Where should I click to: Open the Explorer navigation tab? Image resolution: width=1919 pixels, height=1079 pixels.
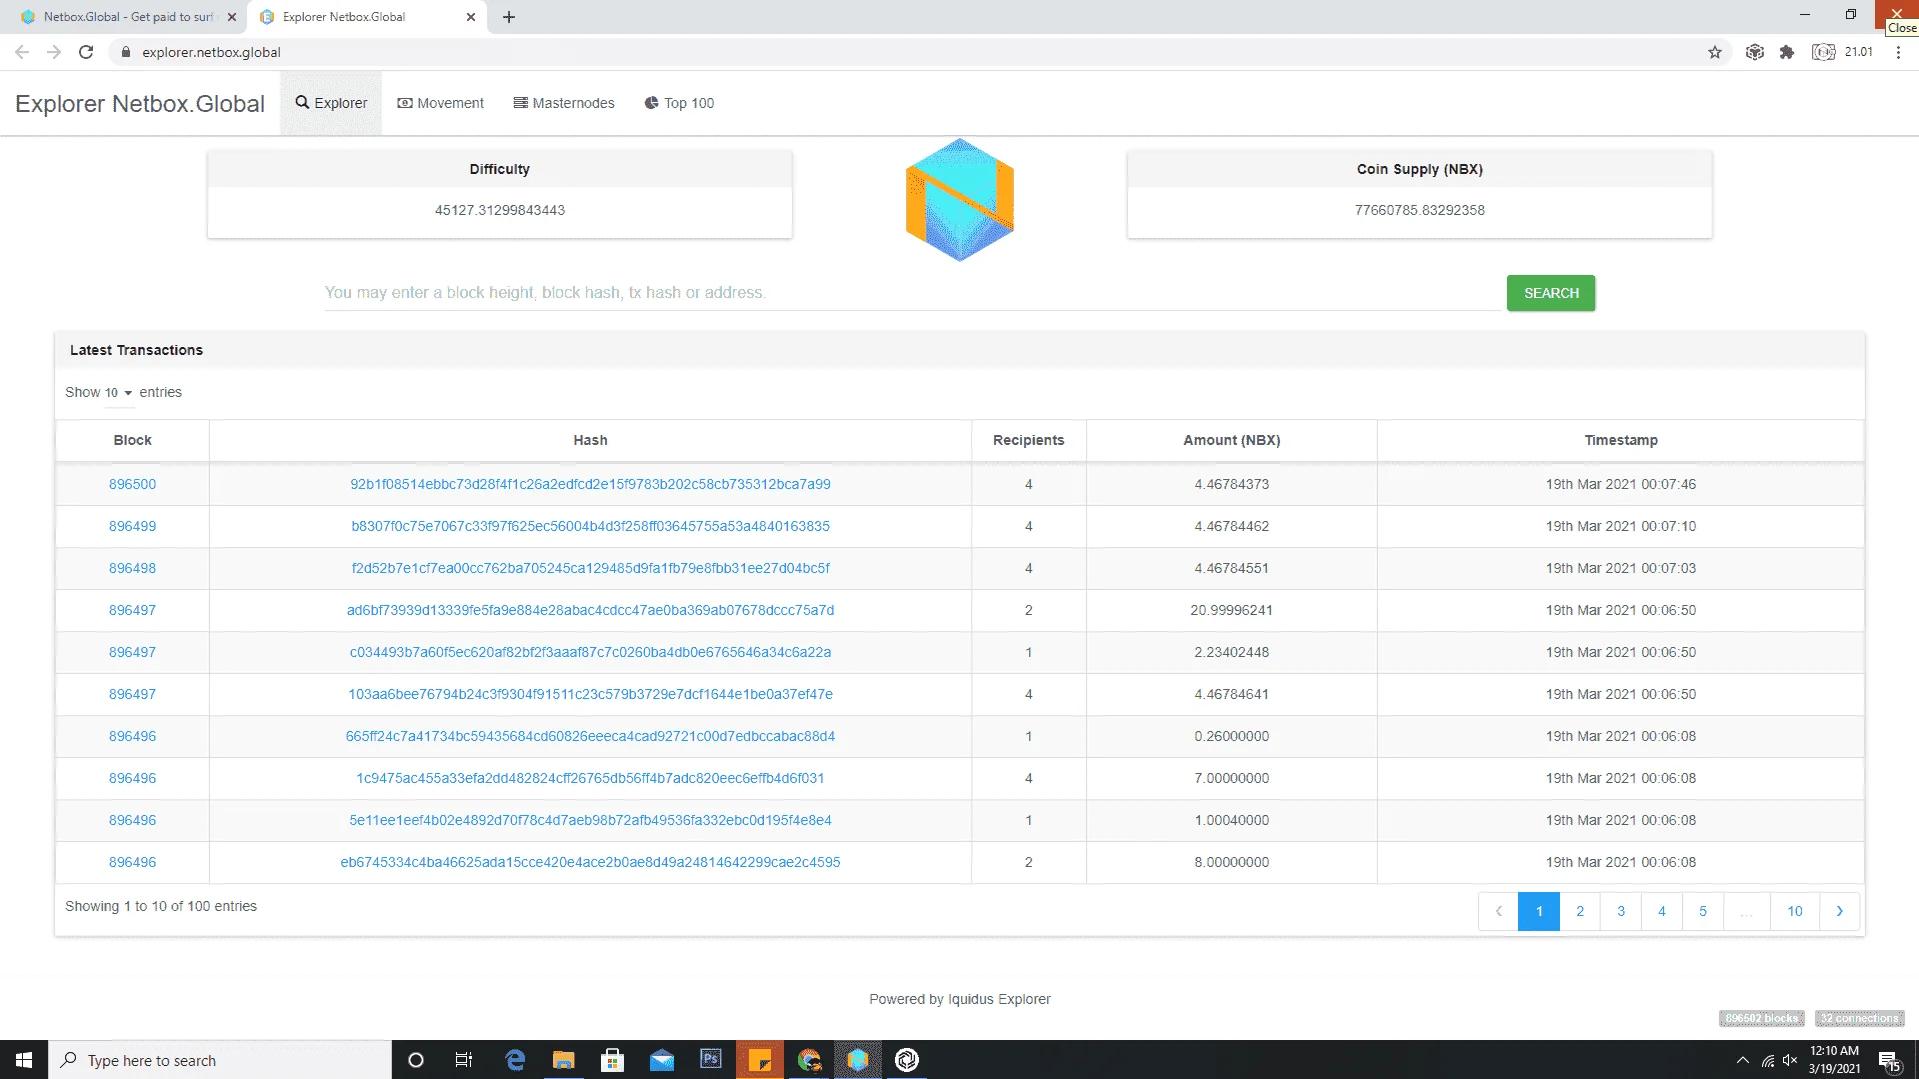(331, 103)
